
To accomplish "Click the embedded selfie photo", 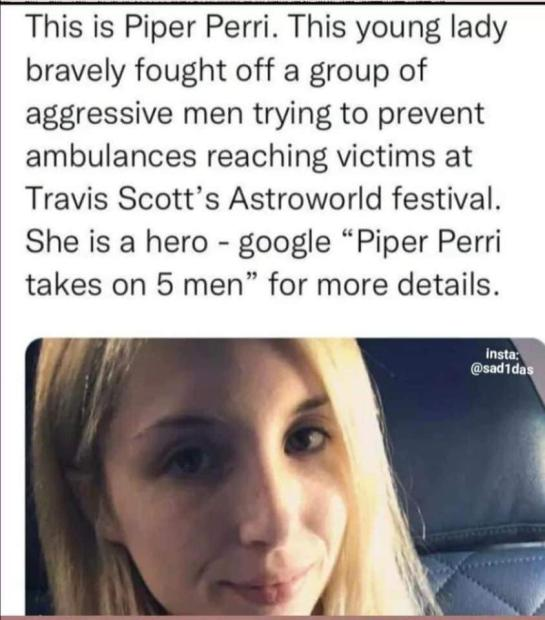I will (x=285, y=477).
